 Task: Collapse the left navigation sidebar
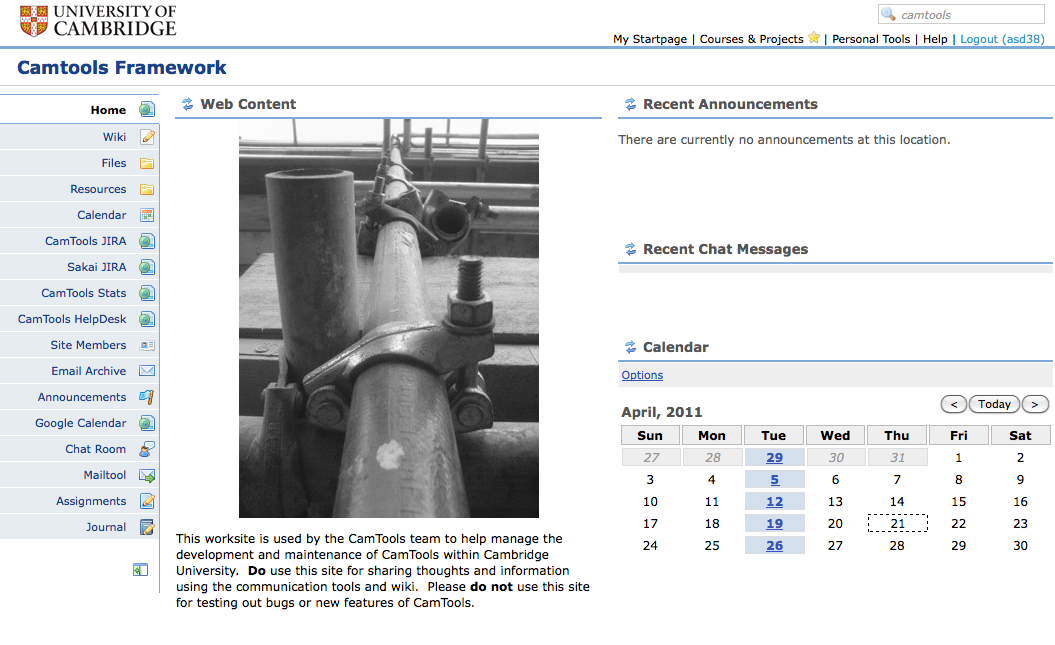140,570
